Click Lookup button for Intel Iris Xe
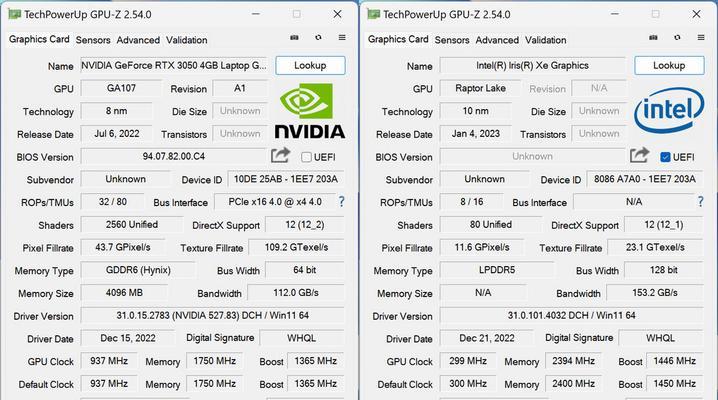This screenshot has width=718, height=400. click(x=669, y=65)
